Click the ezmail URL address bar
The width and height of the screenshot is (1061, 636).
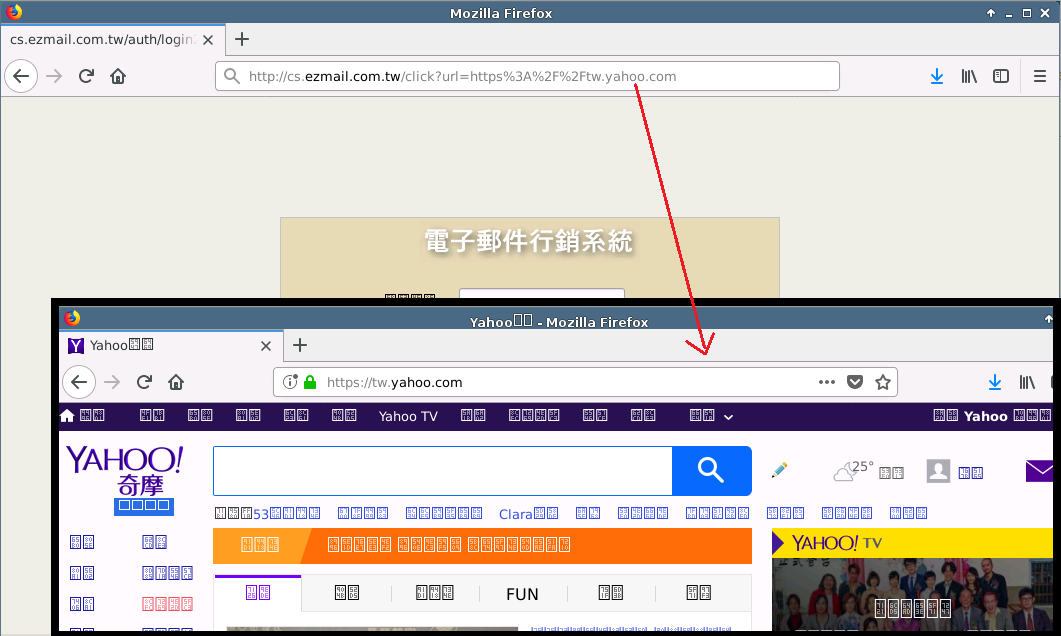(x=528, y=76)
